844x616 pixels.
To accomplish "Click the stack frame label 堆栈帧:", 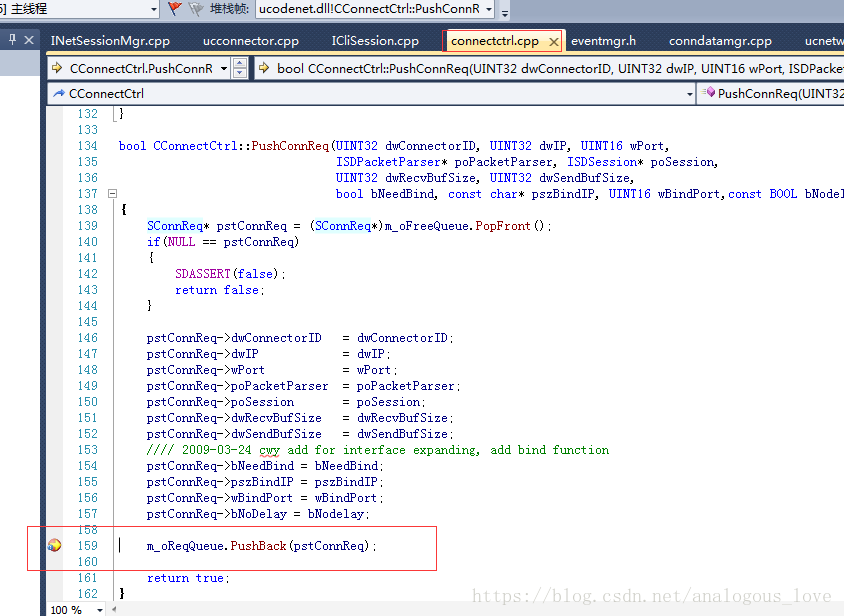I will pyautogui.click(x=229, y=9).
